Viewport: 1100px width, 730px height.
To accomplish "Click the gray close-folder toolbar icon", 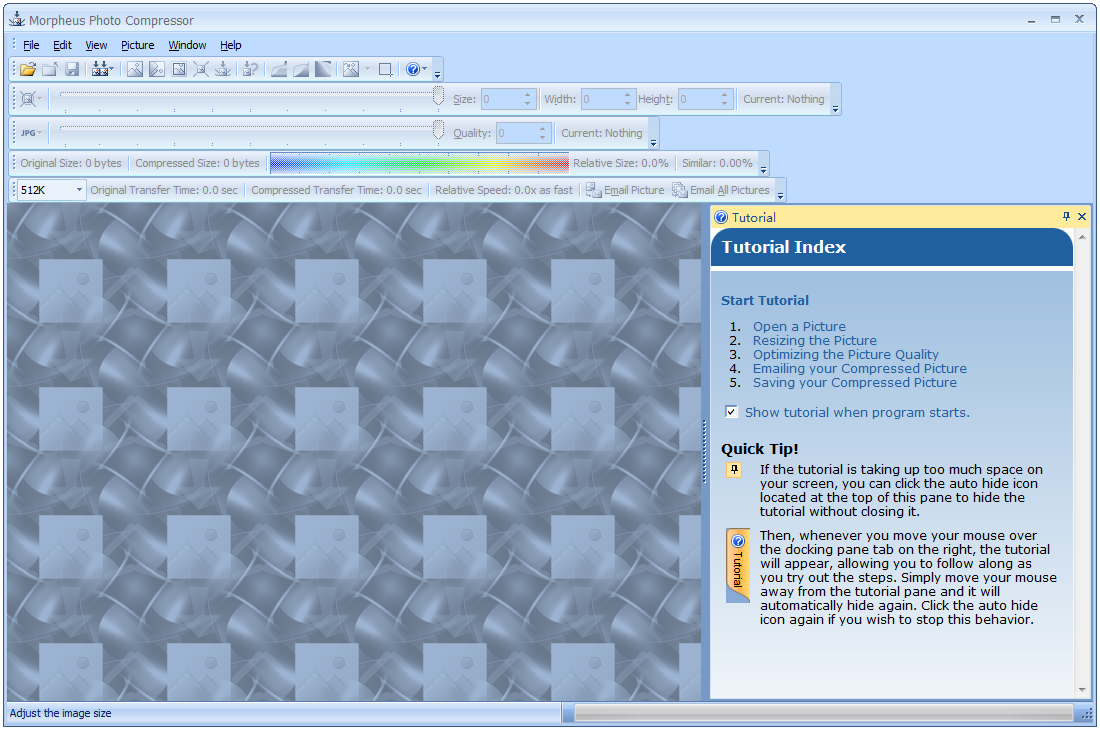I will click(50, 69).
